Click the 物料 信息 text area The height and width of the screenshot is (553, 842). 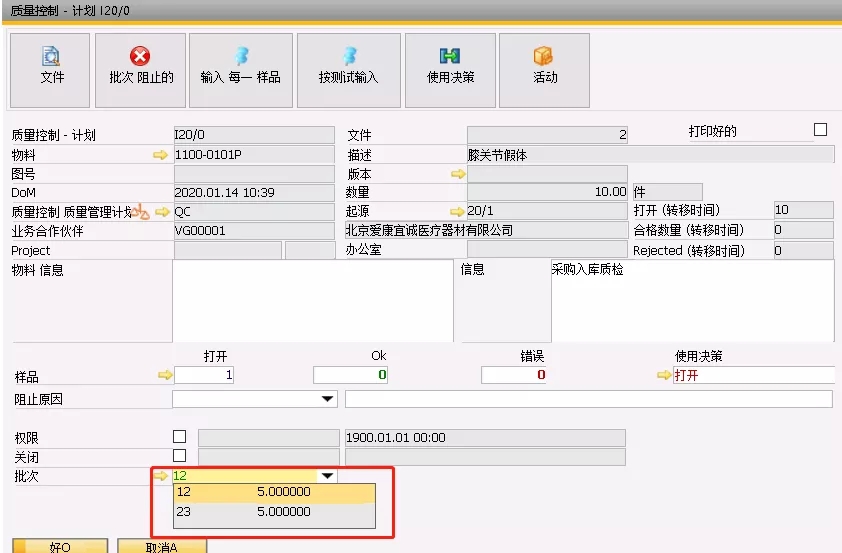coord(313,301)
